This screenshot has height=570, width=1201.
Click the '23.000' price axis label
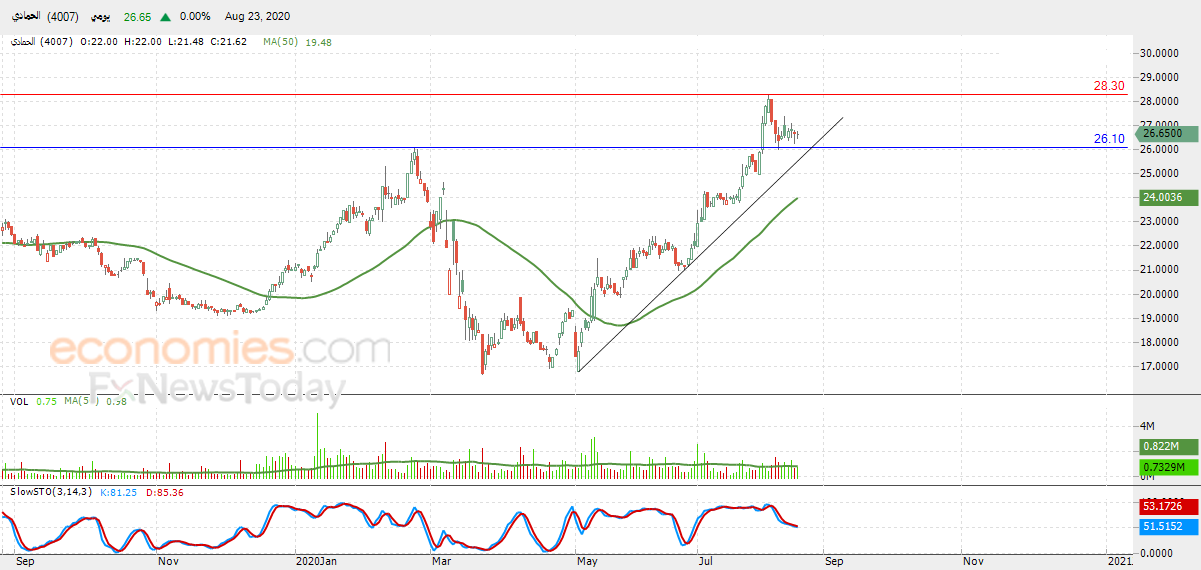pyautogui.click(x=1158, y=222)
